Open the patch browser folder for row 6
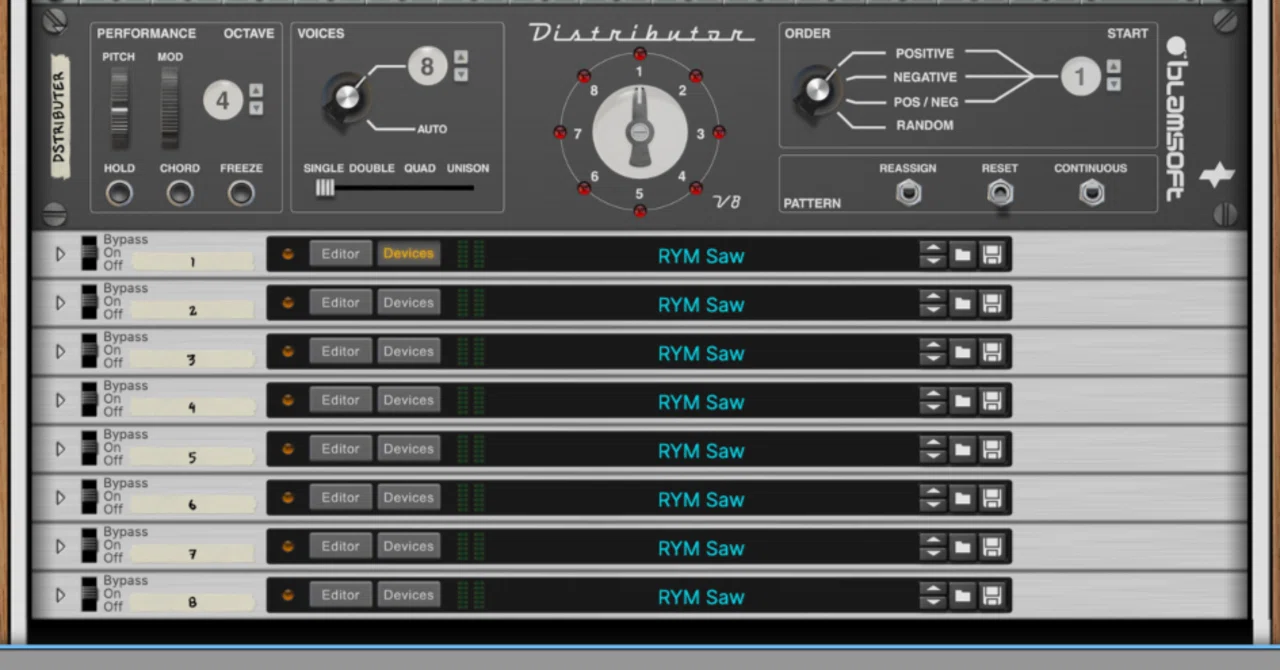This screenshot has height=670, width=1280. 962,499
